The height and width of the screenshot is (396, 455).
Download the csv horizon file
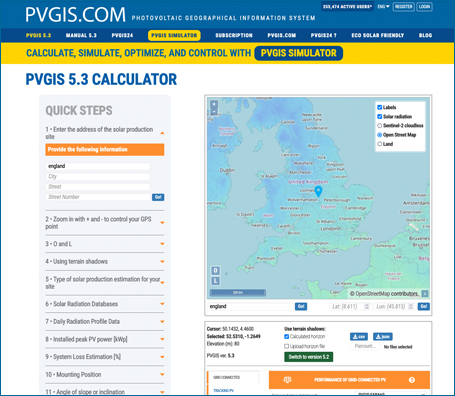359,337
